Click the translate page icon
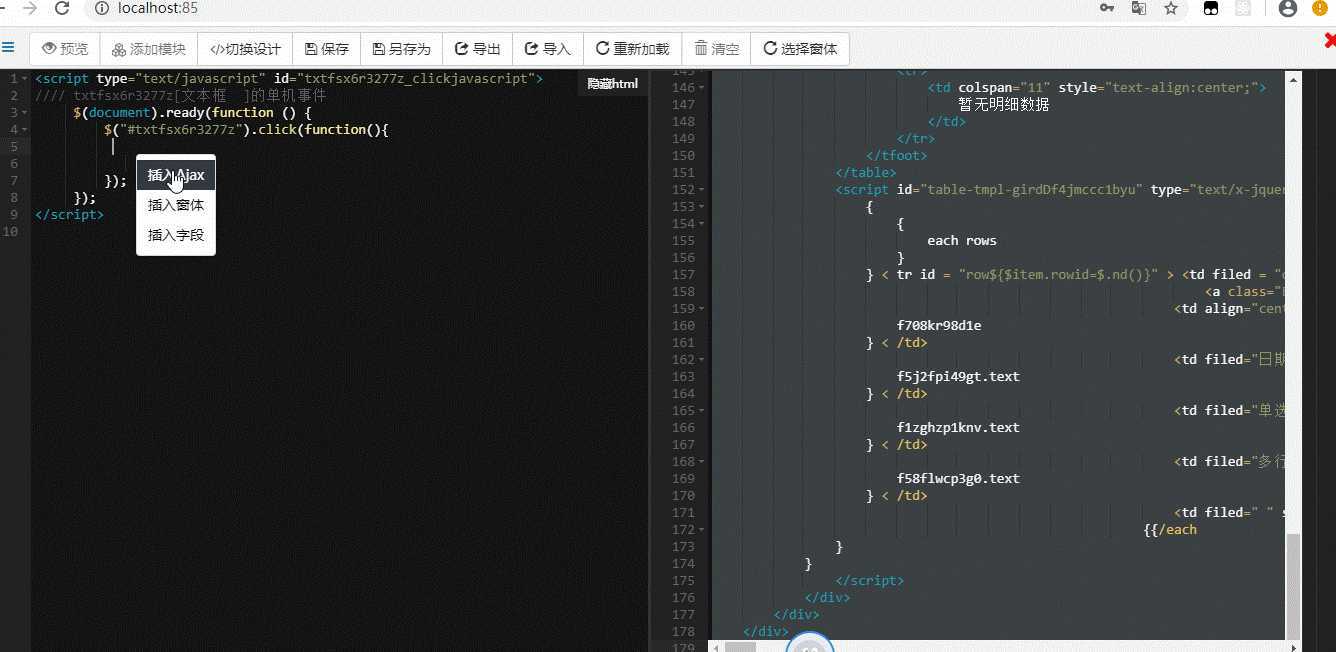The image size is (1336, 652). tap(1139, 9)
